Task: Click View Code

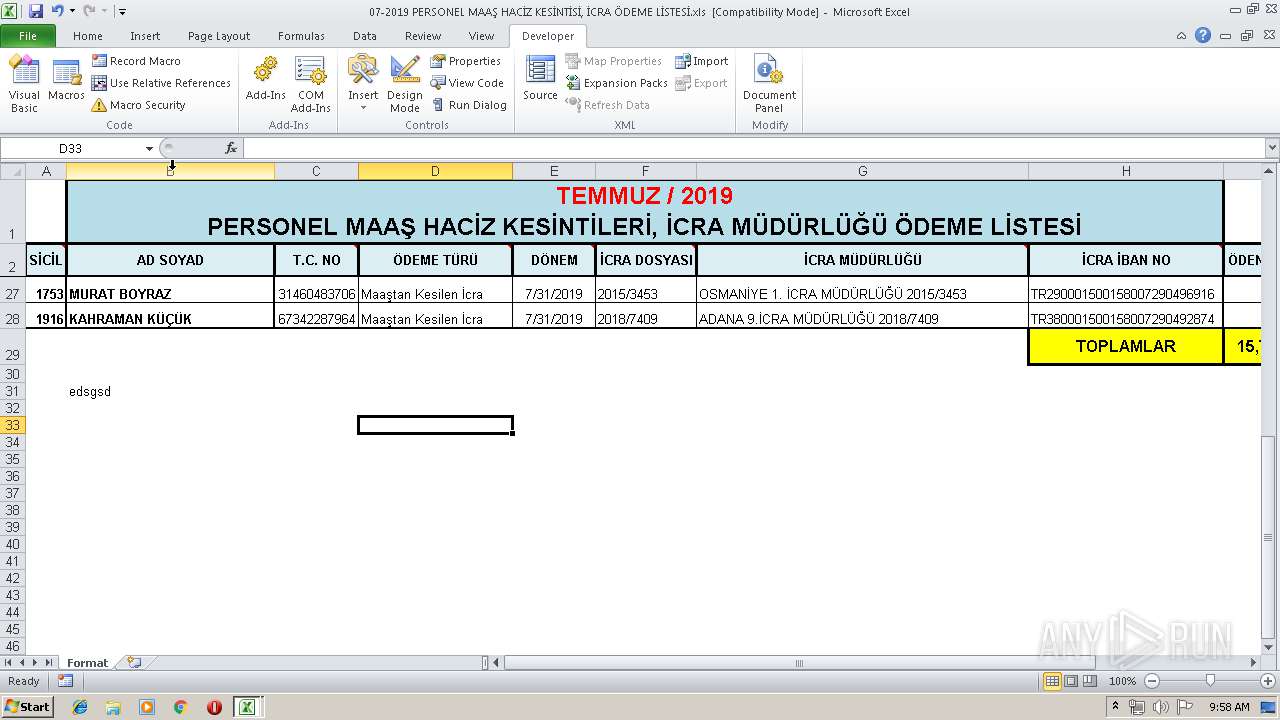Action: tap(467, 83)
